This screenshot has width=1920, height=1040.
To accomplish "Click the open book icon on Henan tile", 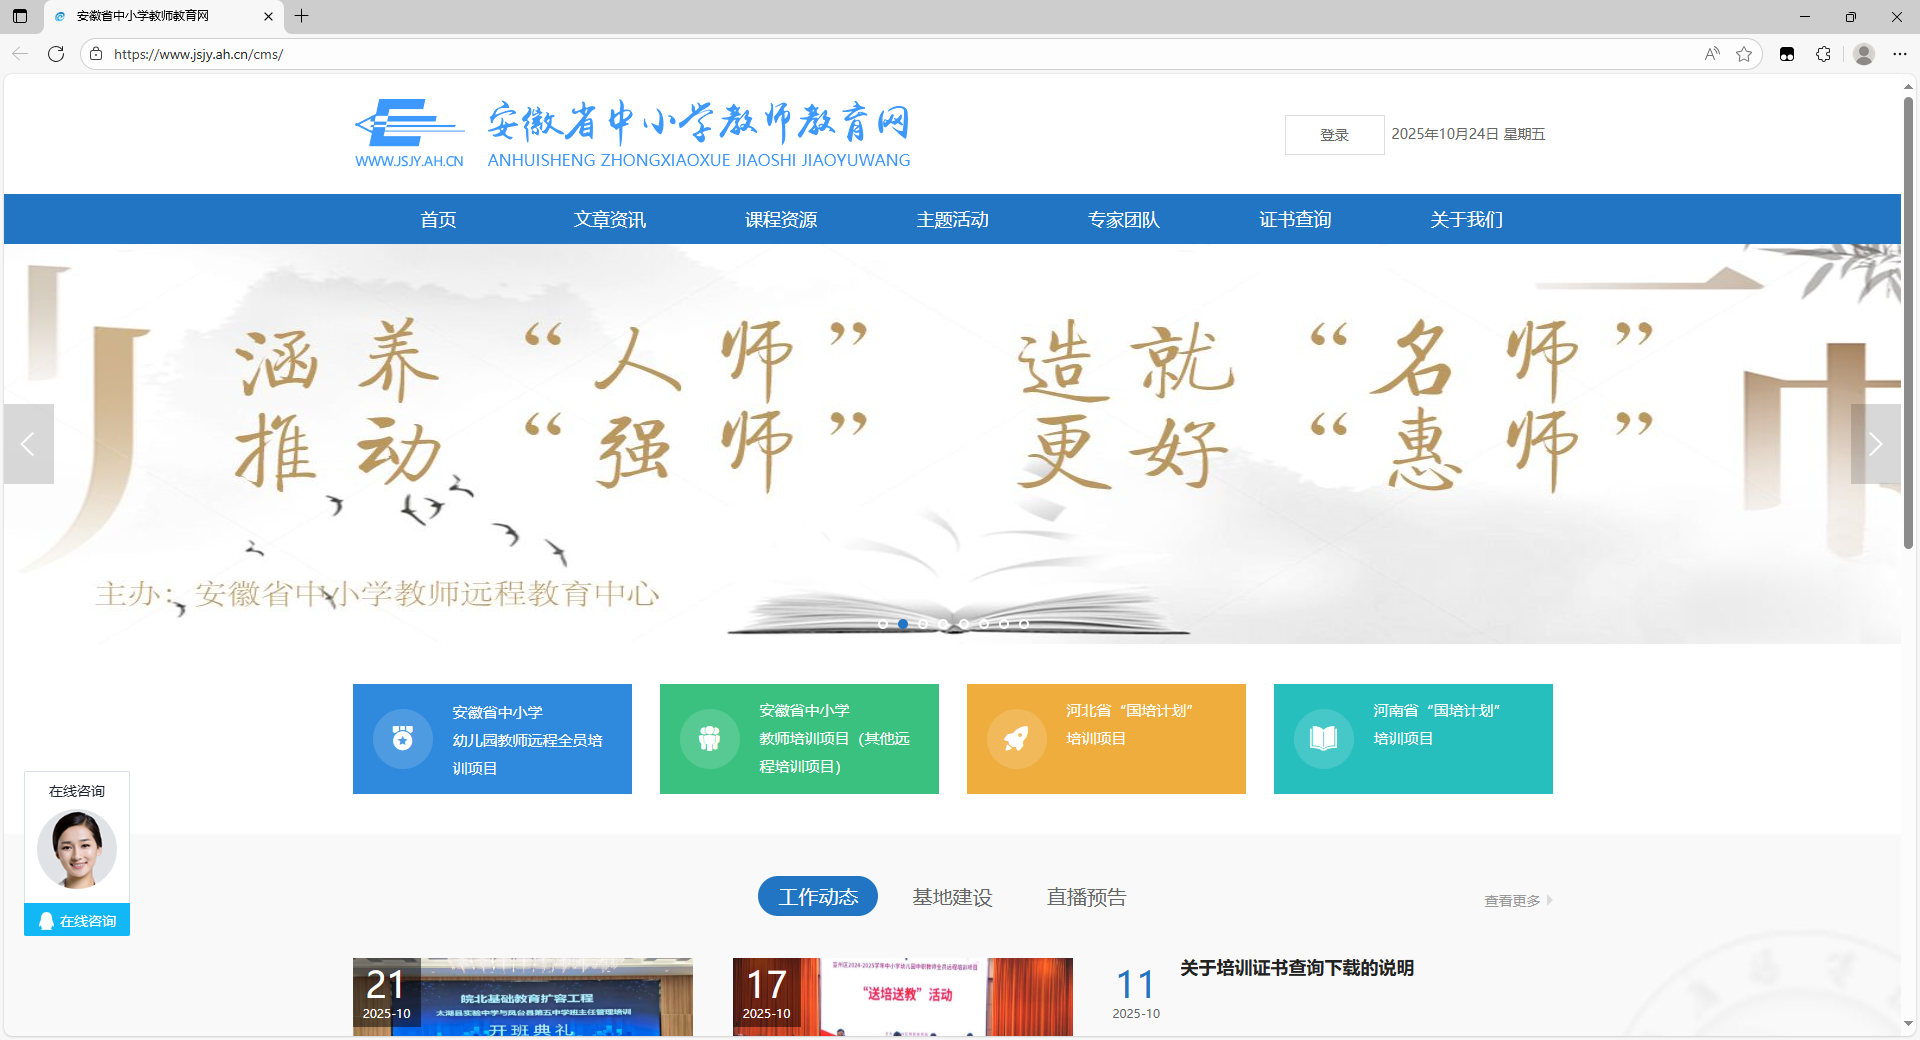I will pyautogui.click(x=1323, y=739).
